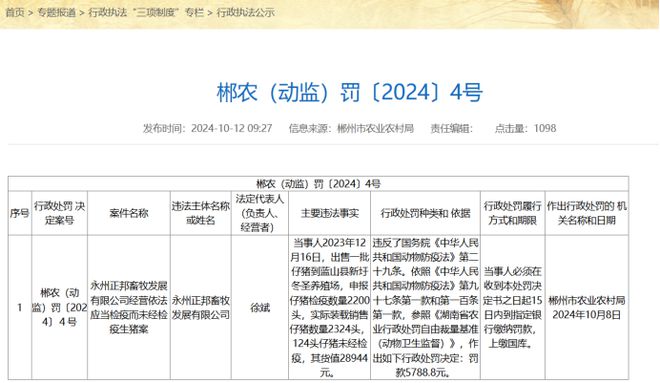
Task: Click the 发布时间 2024-10-12 09:27 text
Action: pyautogui.click(x=208, y=128)
